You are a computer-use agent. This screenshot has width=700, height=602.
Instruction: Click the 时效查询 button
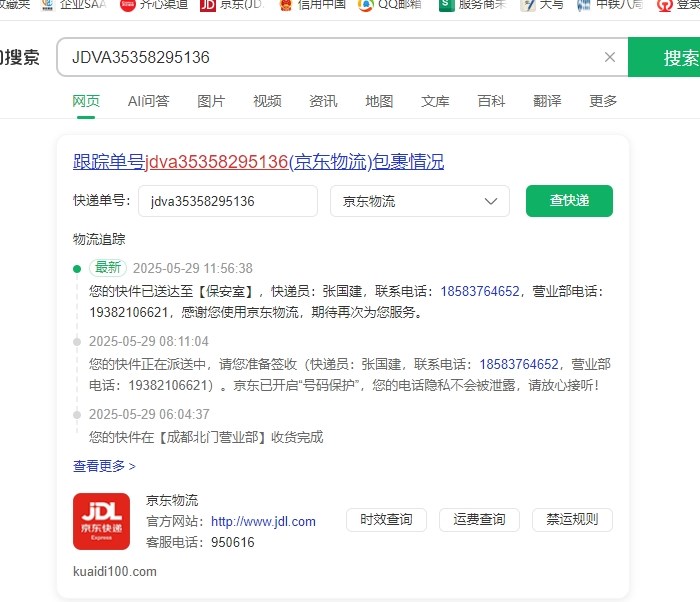[387, 520]
